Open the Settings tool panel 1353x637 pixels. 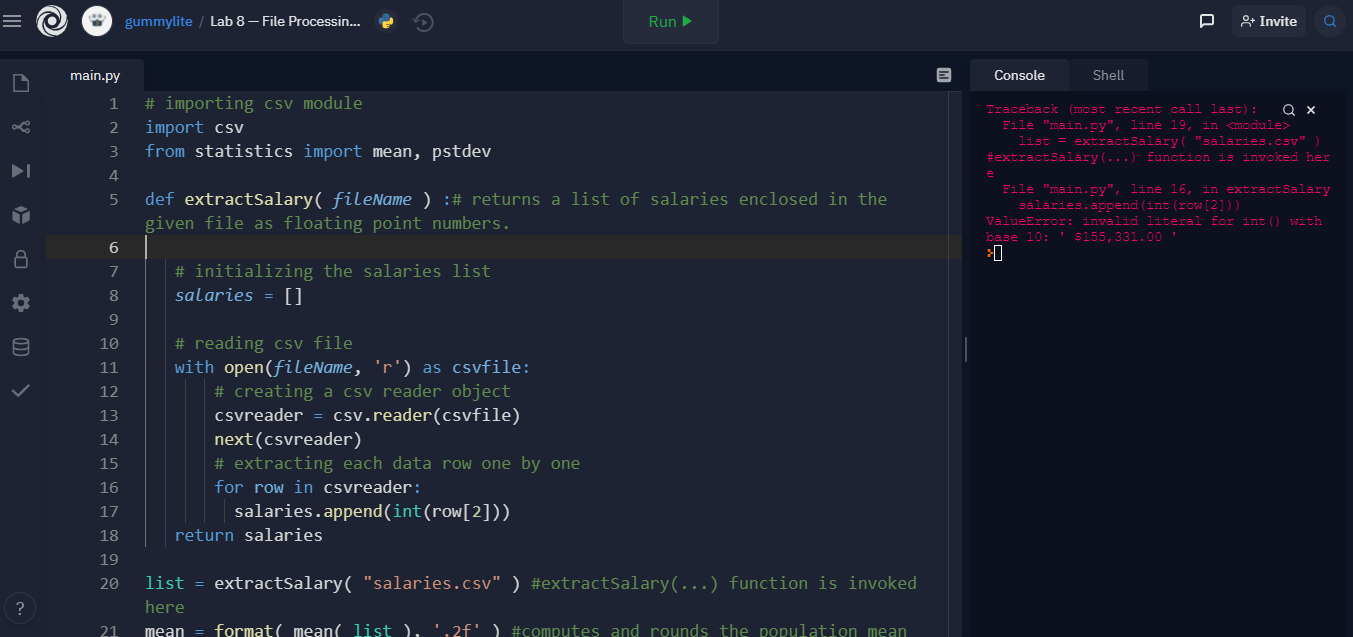(x=20, y=302)
